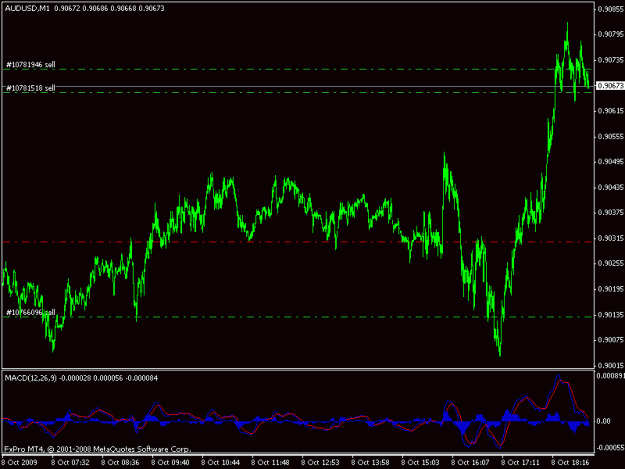625x469 pixels.
Task: Click the 8 Oct 12:53 time label
Action: [x=320, y=463]
